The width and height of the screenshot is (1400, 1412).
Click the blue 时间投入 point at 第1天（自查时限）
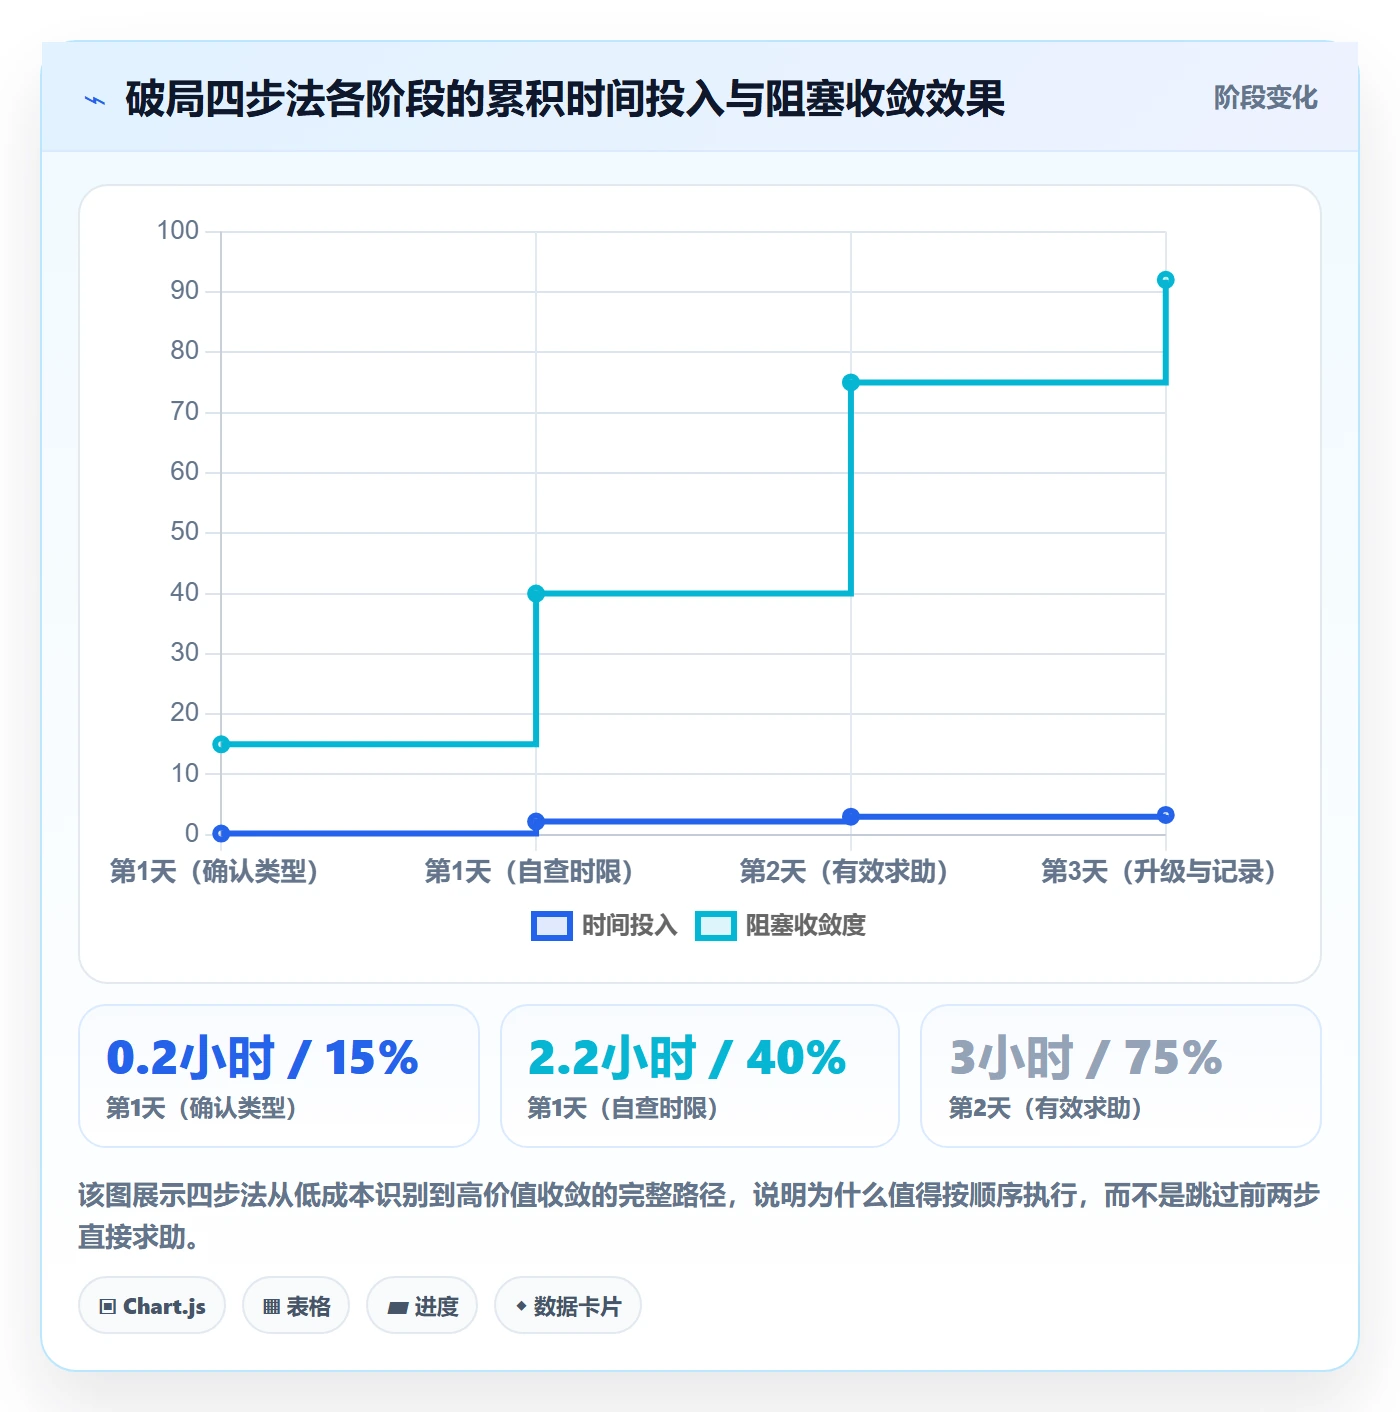tap(536, 821)
